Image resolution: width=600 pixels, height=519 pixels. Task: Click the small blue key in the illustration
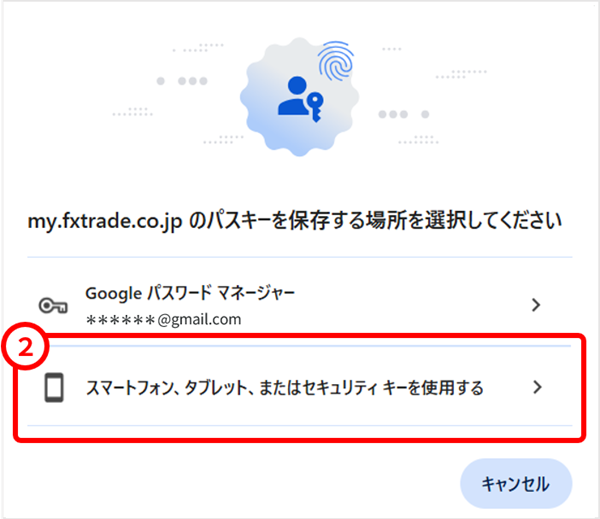pos(315,107)
